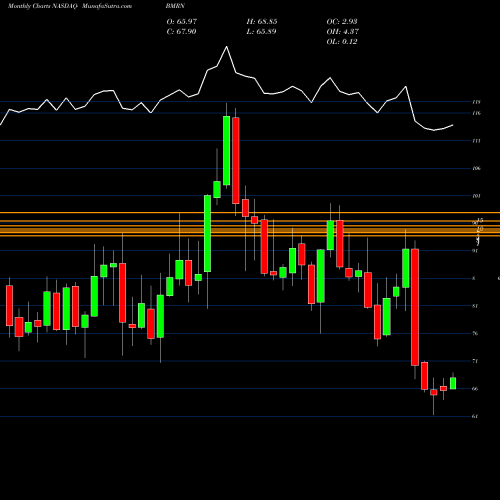Click the 118 price axis label
Screen dimensions: 500x500
(477, 102)
